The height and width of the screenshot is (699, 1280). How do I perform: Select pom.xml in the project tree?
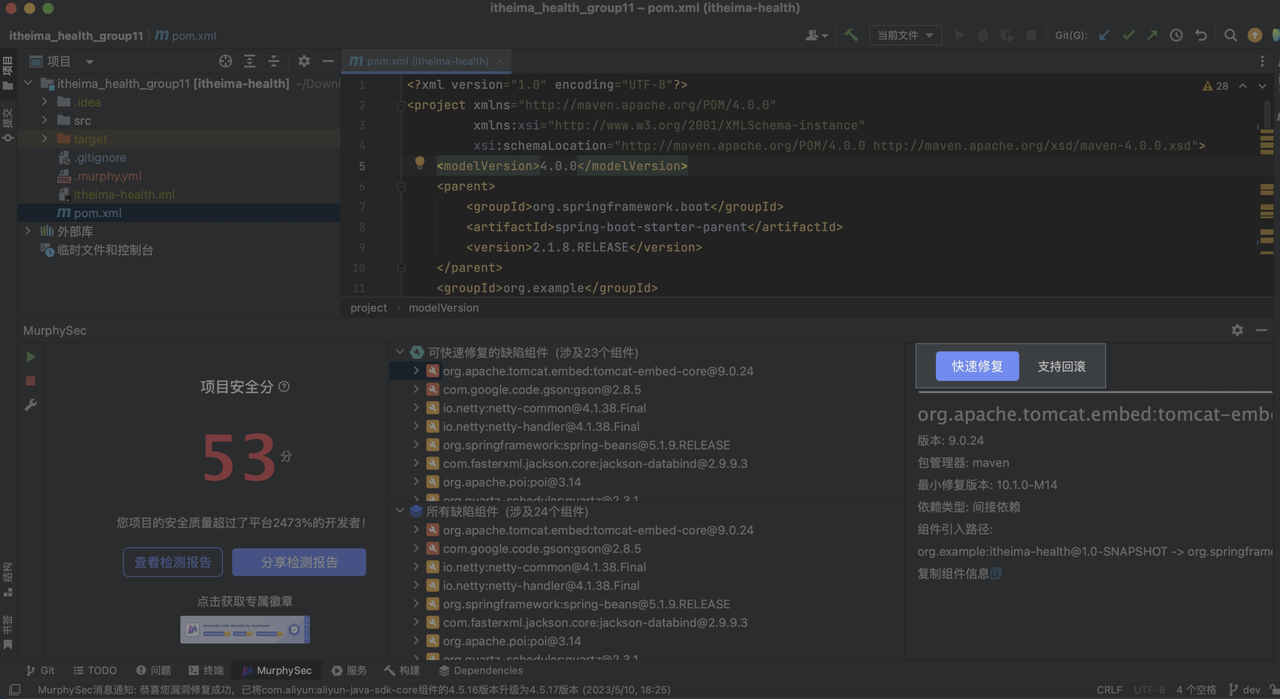click(97, 213)
